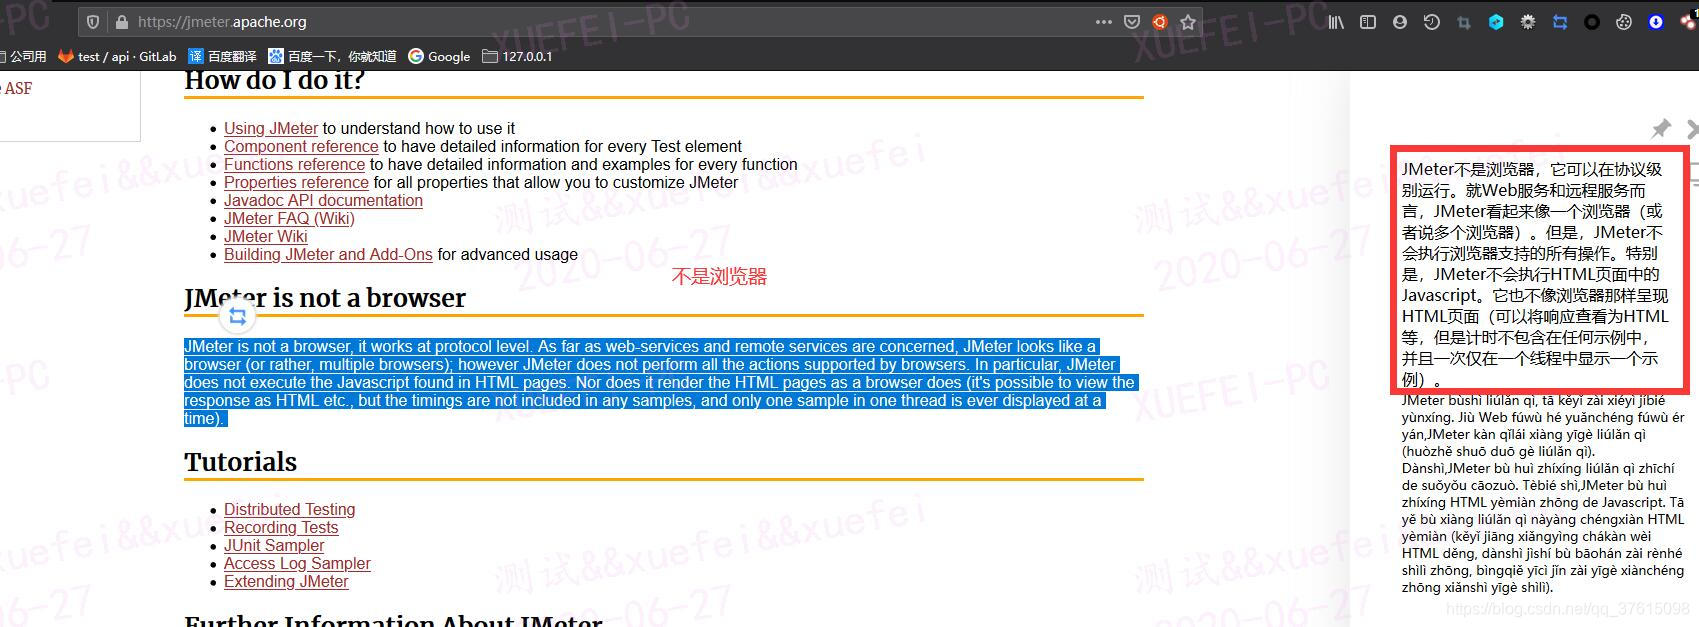
Task: Click the blue download arrow extension icon
Action: 1656,22
